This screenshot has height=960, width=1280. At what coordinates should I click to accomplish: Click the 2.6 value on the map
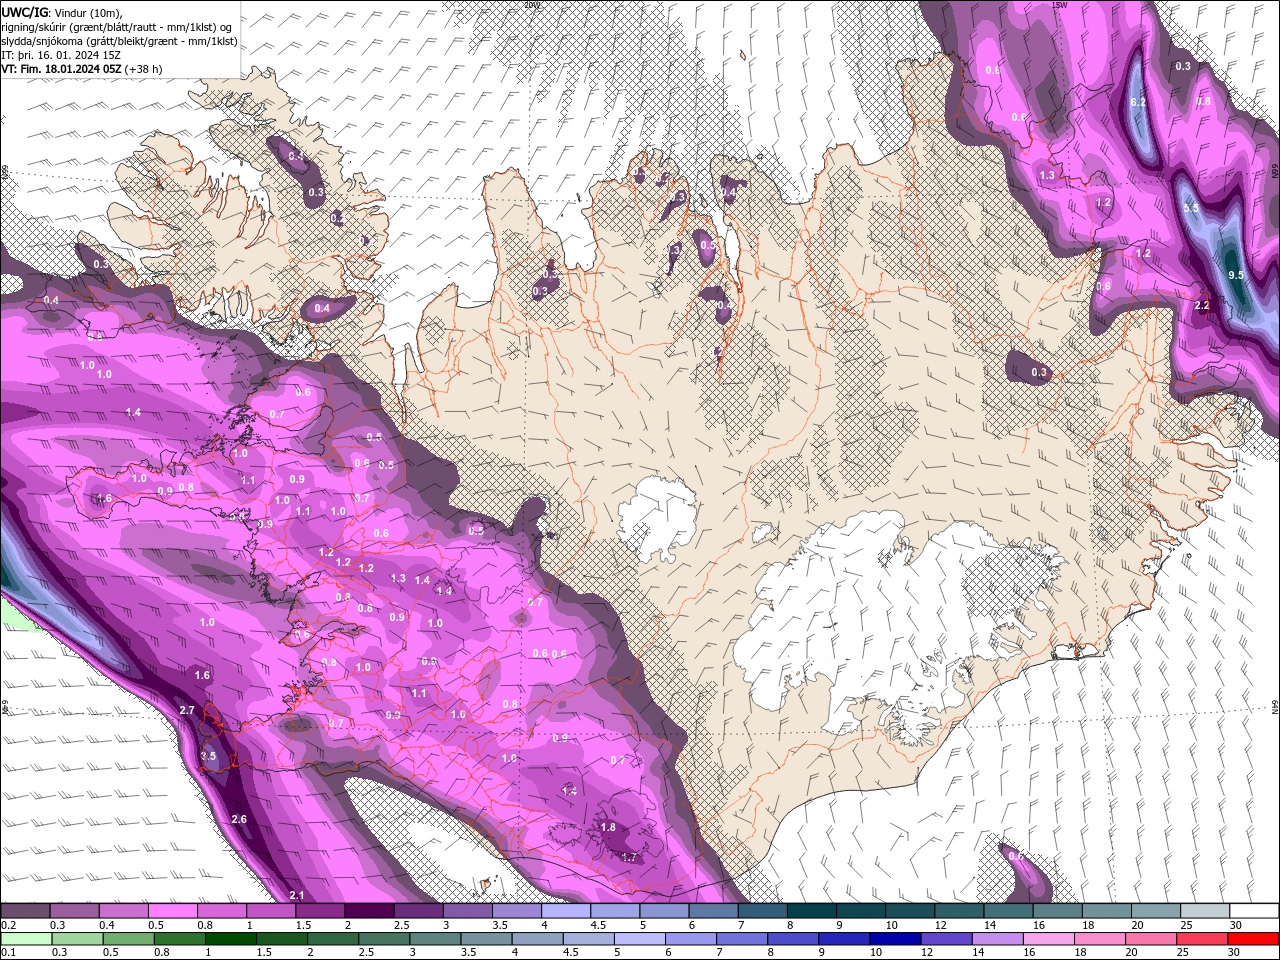(239, 820)
